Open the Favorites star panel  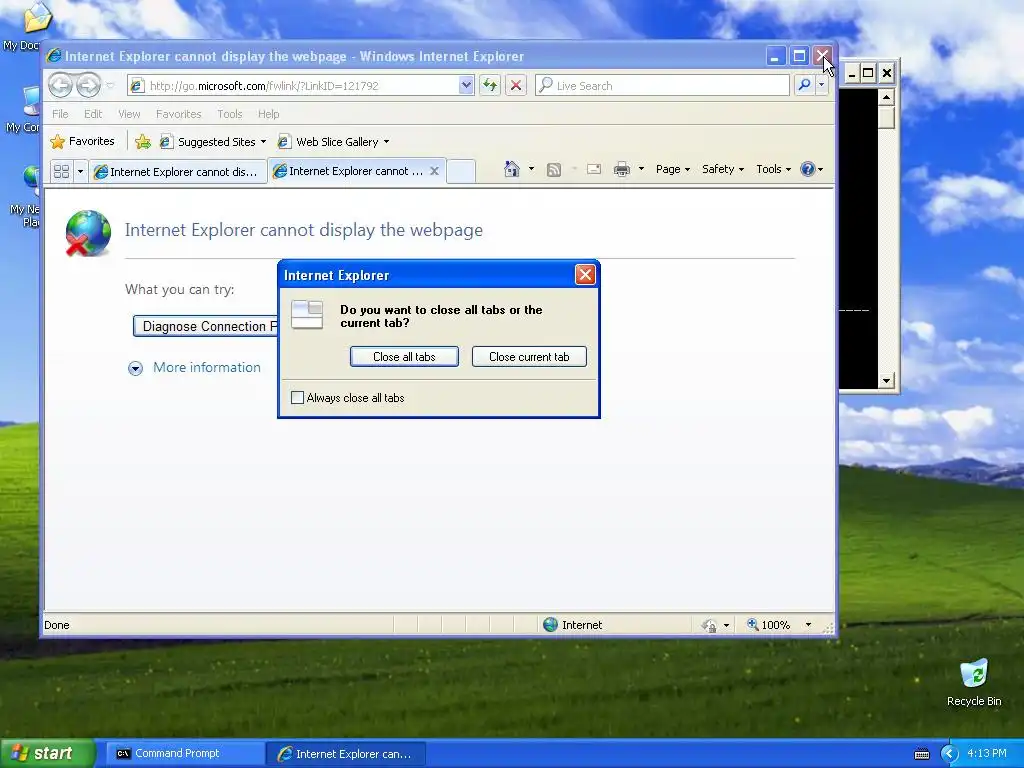click(82, 141)
